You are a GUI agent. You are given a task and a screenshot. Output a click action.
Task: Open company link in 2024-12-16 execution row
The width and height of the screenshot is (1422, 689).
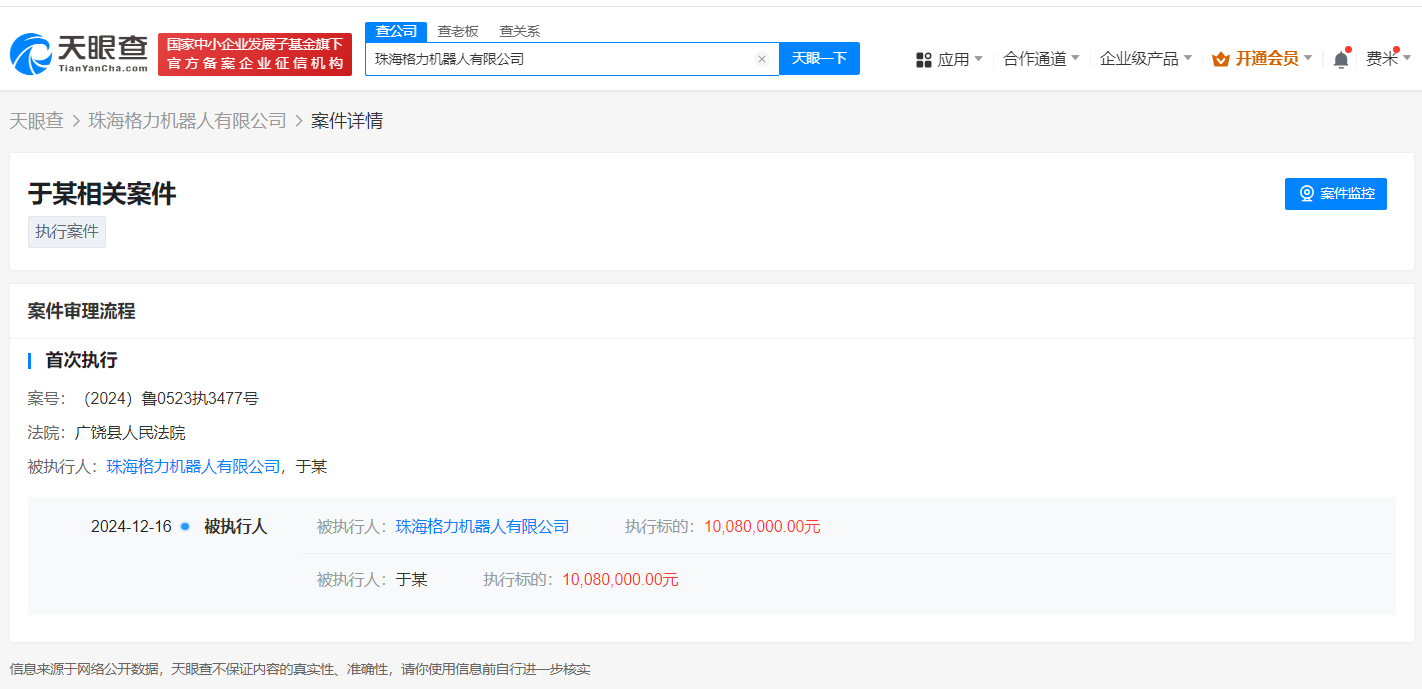[x=482, y=526]
